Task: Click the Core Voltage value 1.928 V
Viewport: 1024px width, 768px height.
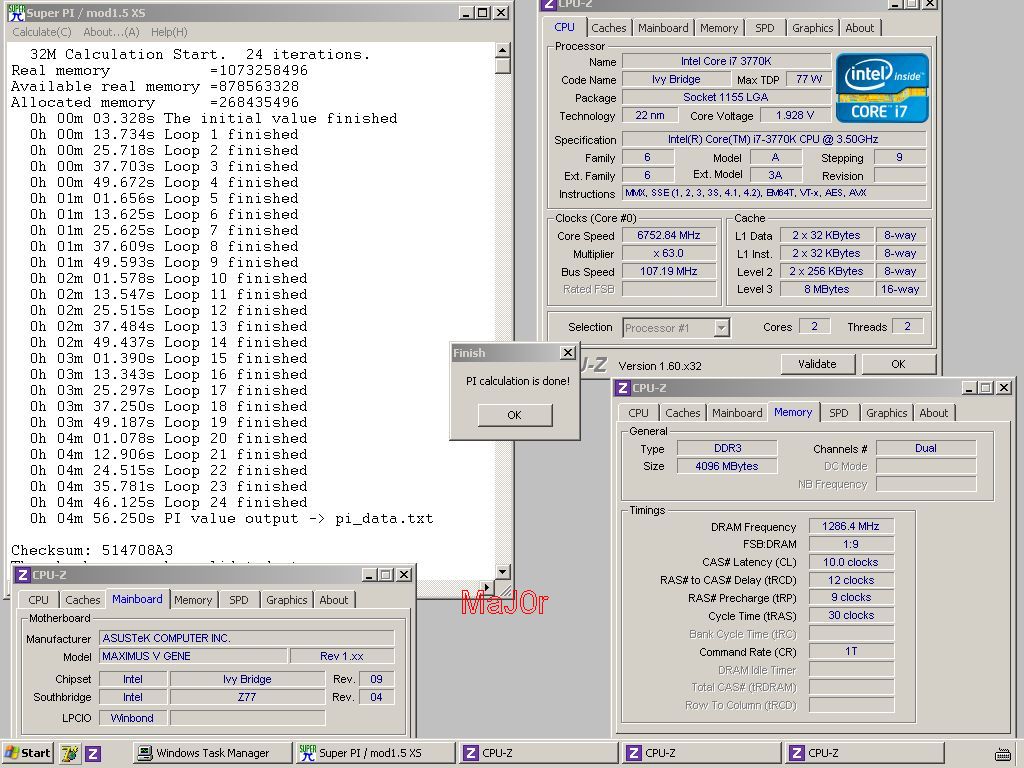Action: coord(795,116)
